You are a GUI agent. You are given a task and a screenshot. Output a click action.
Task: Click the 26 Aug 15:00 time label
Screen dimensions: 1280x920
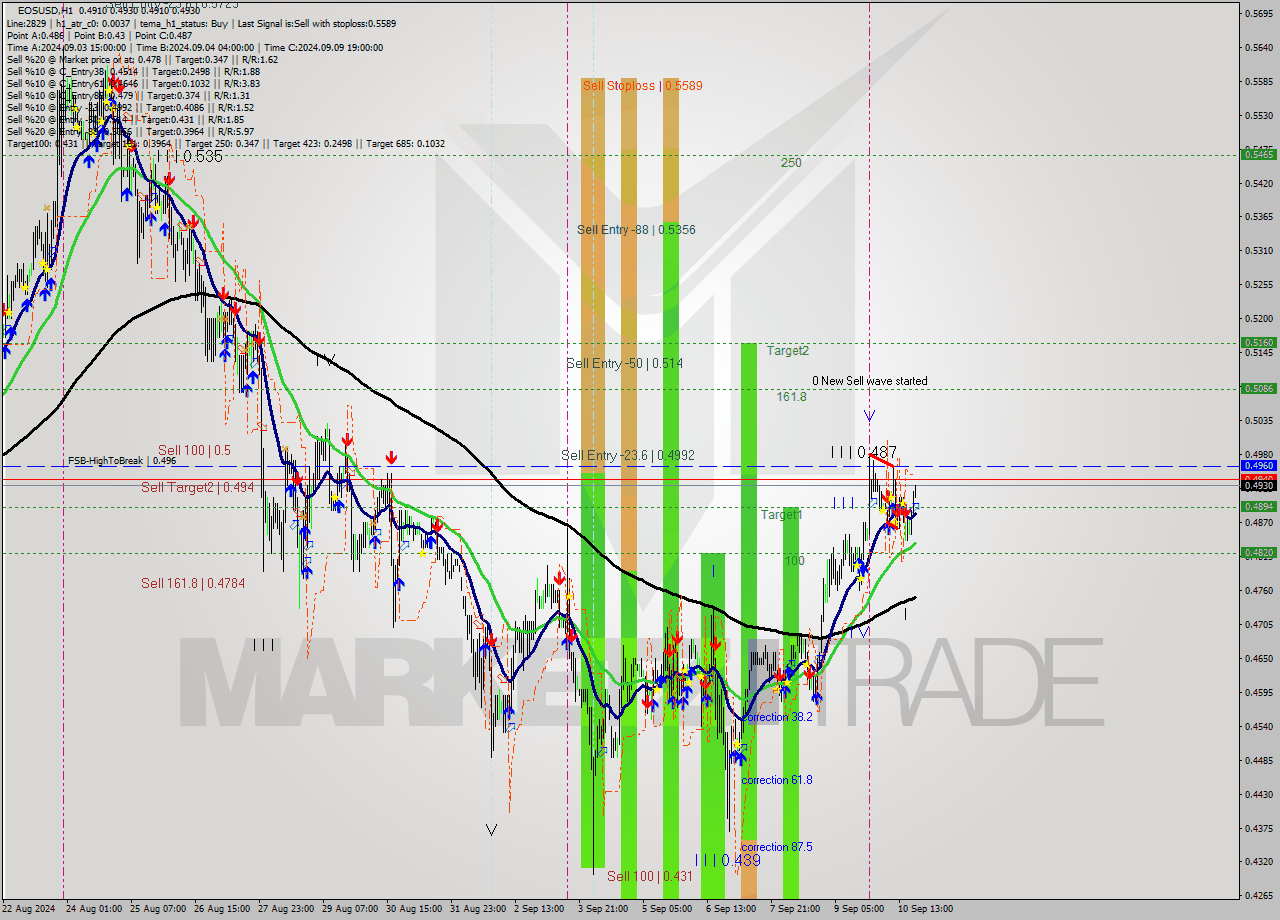pyautogui.click(x=224, y=909)
